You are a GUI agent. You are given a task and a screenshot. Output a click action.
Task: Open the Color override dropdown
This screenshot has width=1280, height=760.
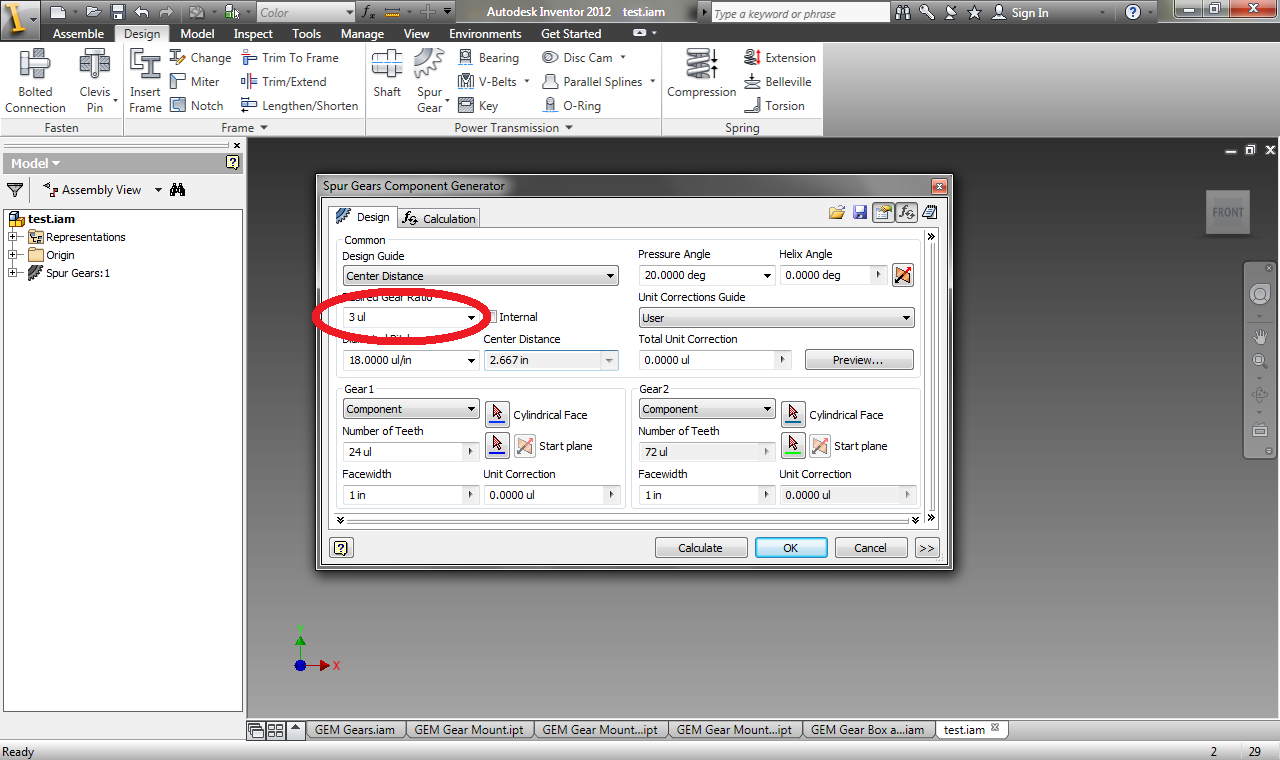click(305, 13)
